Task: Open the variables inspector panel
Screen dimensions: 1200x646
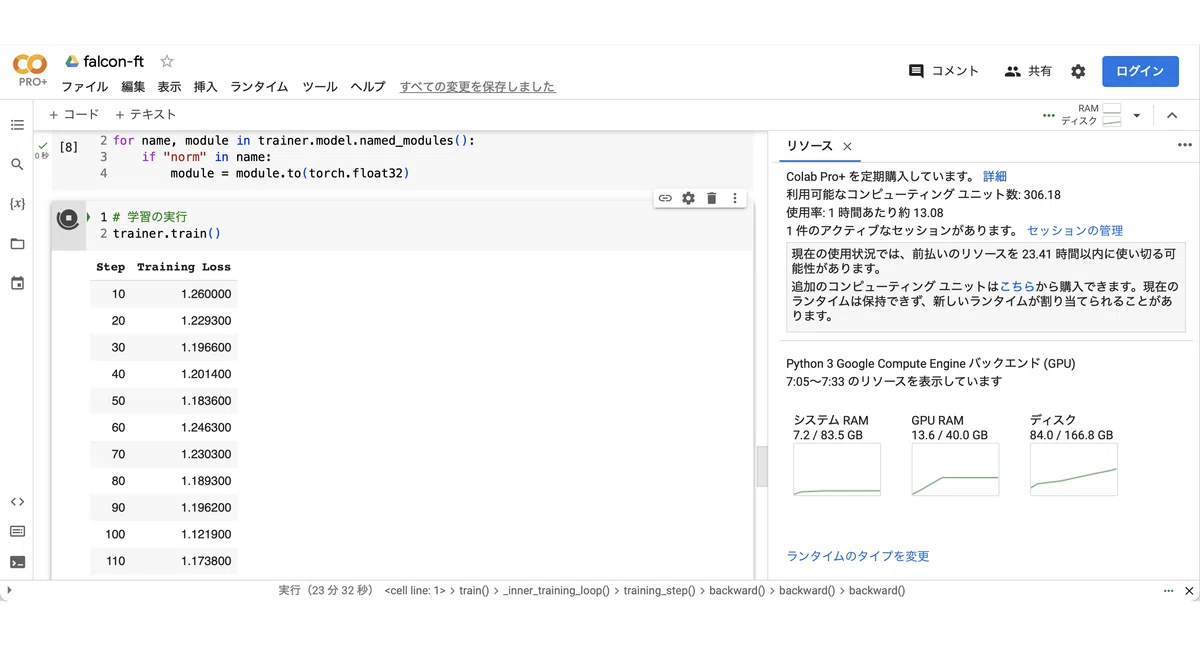Action: coord(17,204)
